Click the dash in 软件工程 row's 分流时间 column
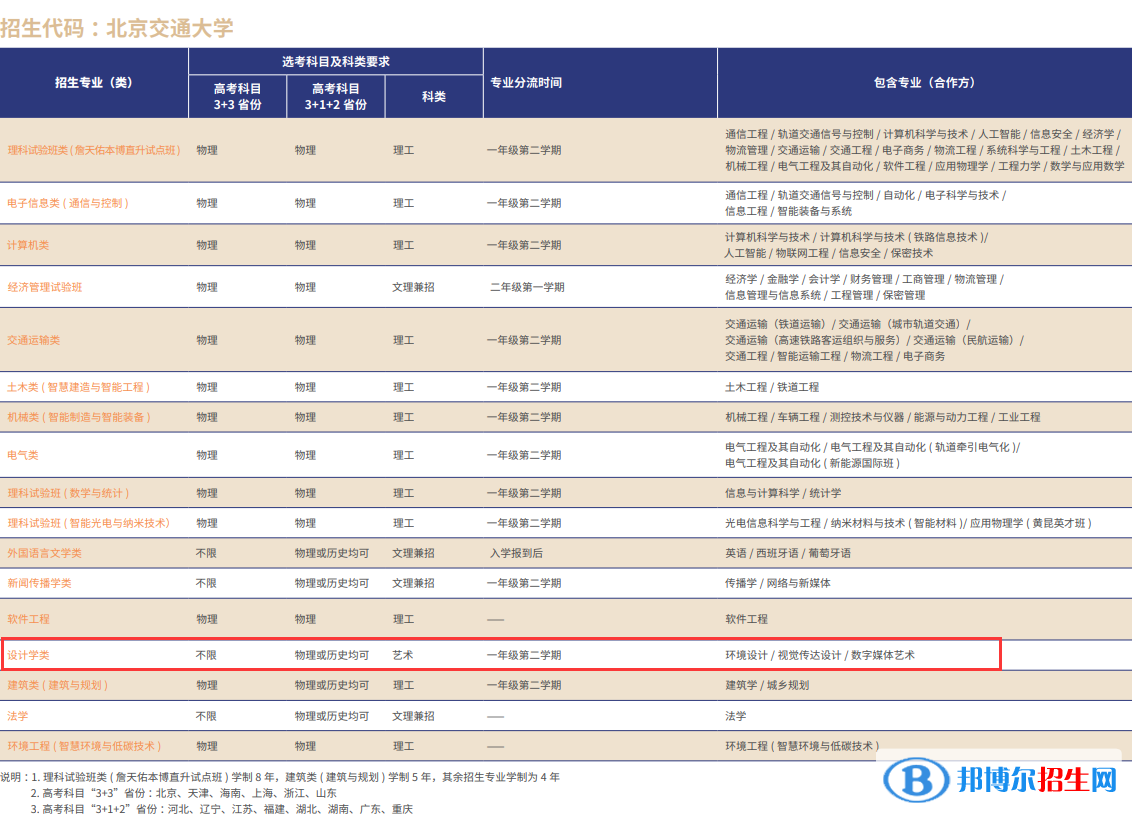The height and width of the screenshot is (821, 1132). tap(496, 620)
